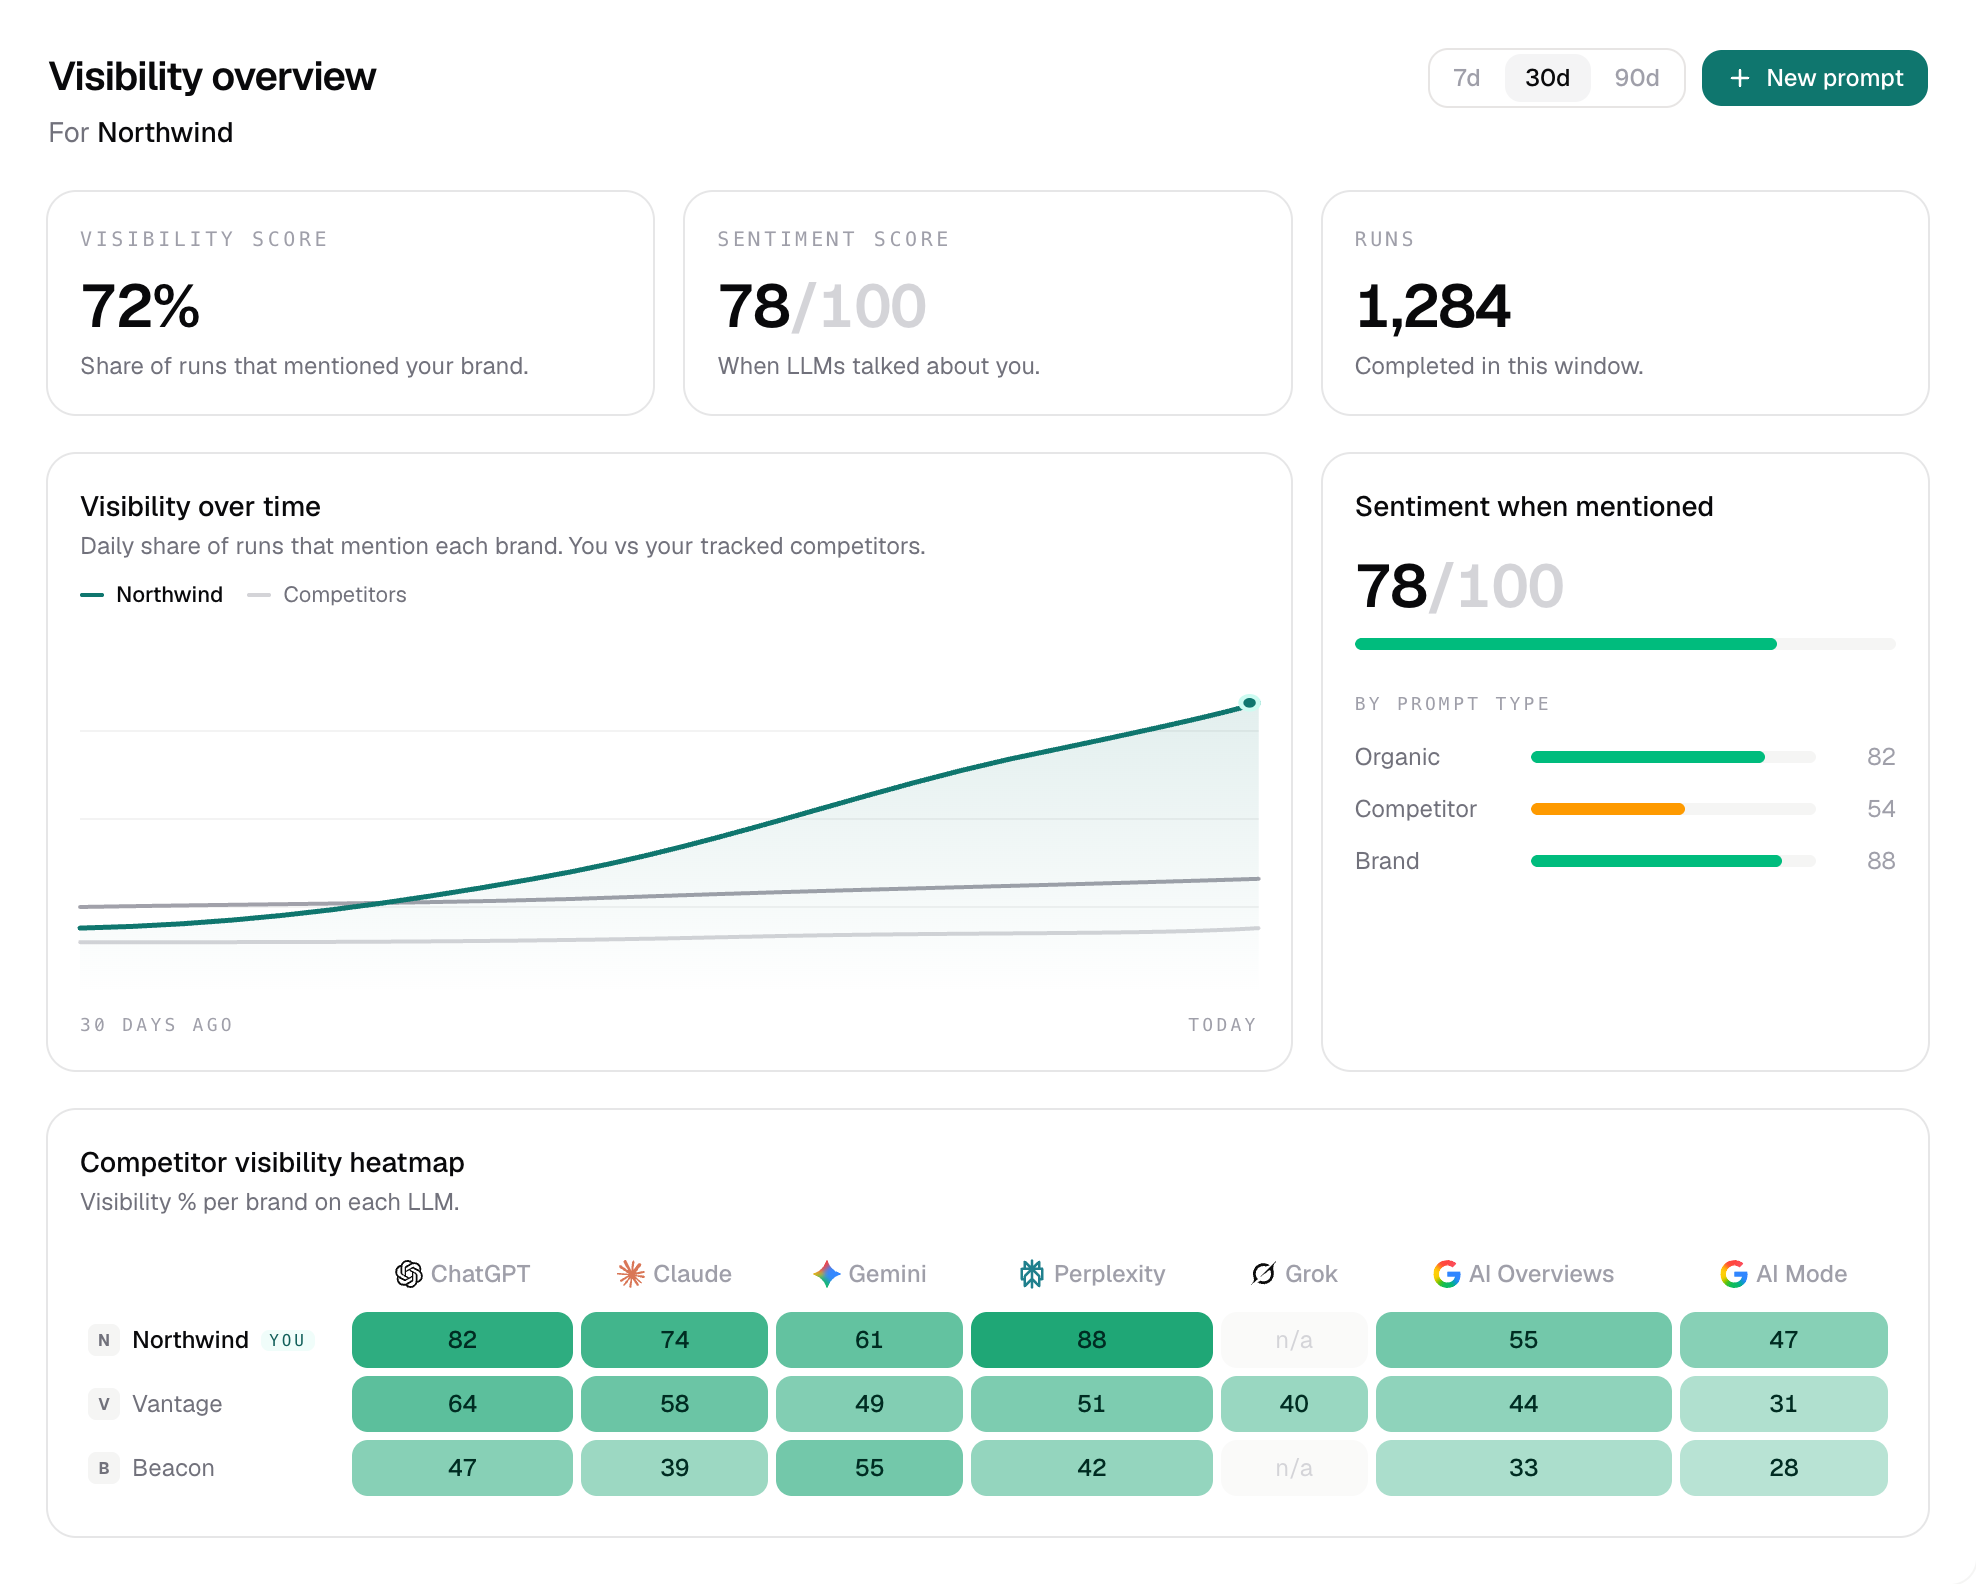This screenshot has width=1976, height=1584.
Task: Click the ChatGPT logo icon in heatmap header
Action: point(408,1273)
